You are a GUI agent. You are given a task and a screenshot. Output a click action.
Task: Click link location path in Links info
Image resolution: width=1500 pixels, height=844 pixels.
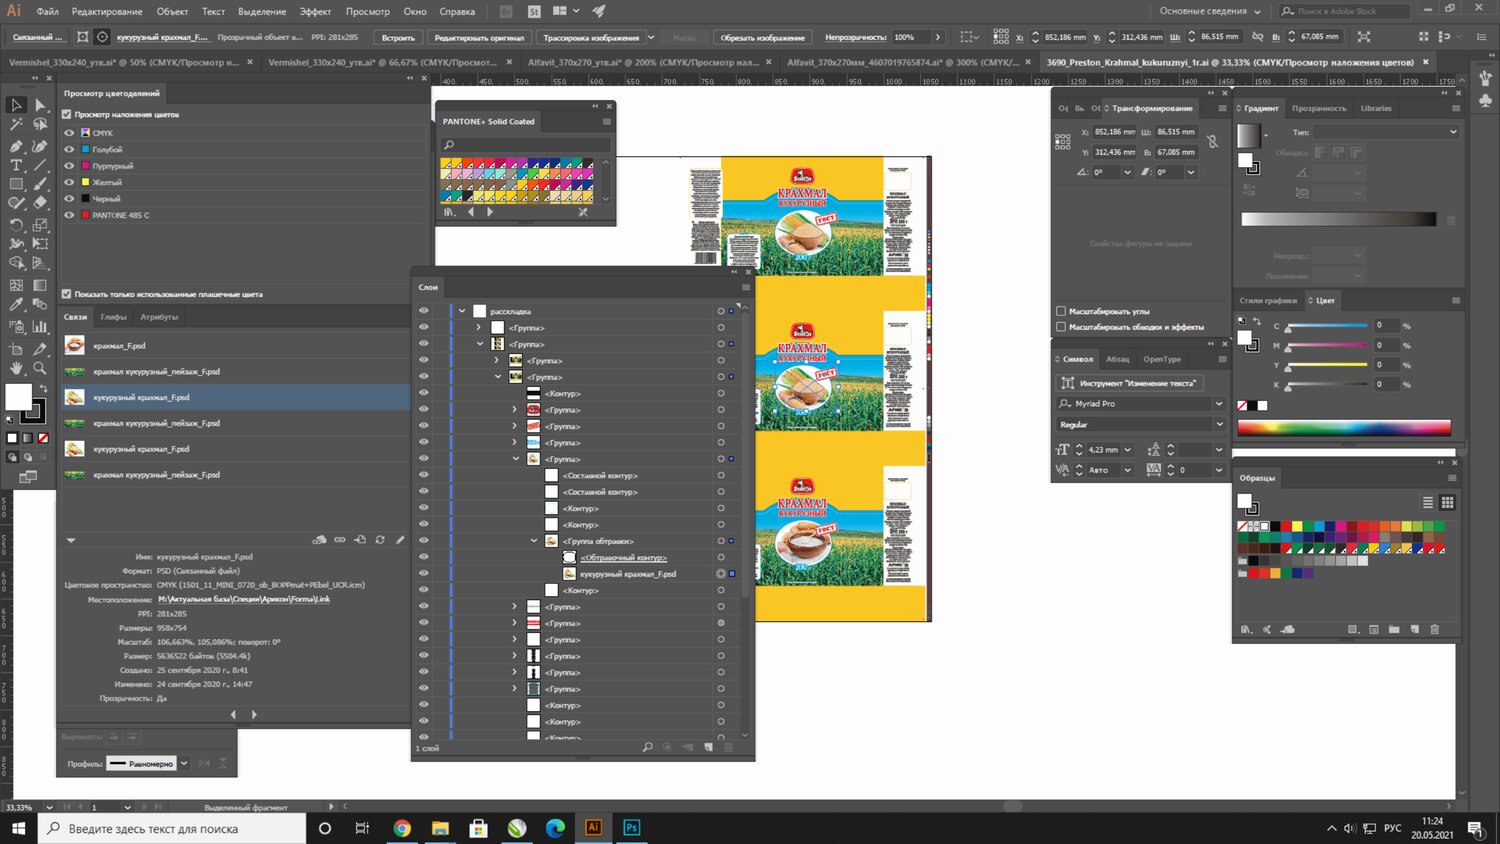click(243, 599)
